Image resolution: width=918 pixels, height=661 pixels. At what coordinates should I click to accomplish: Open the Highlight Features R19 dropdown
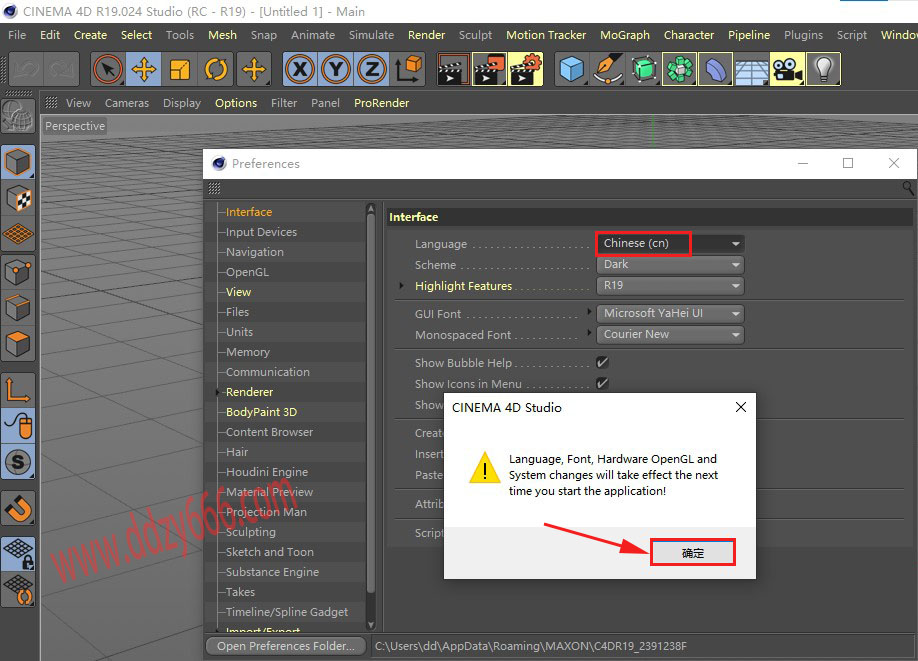point(670,286)
